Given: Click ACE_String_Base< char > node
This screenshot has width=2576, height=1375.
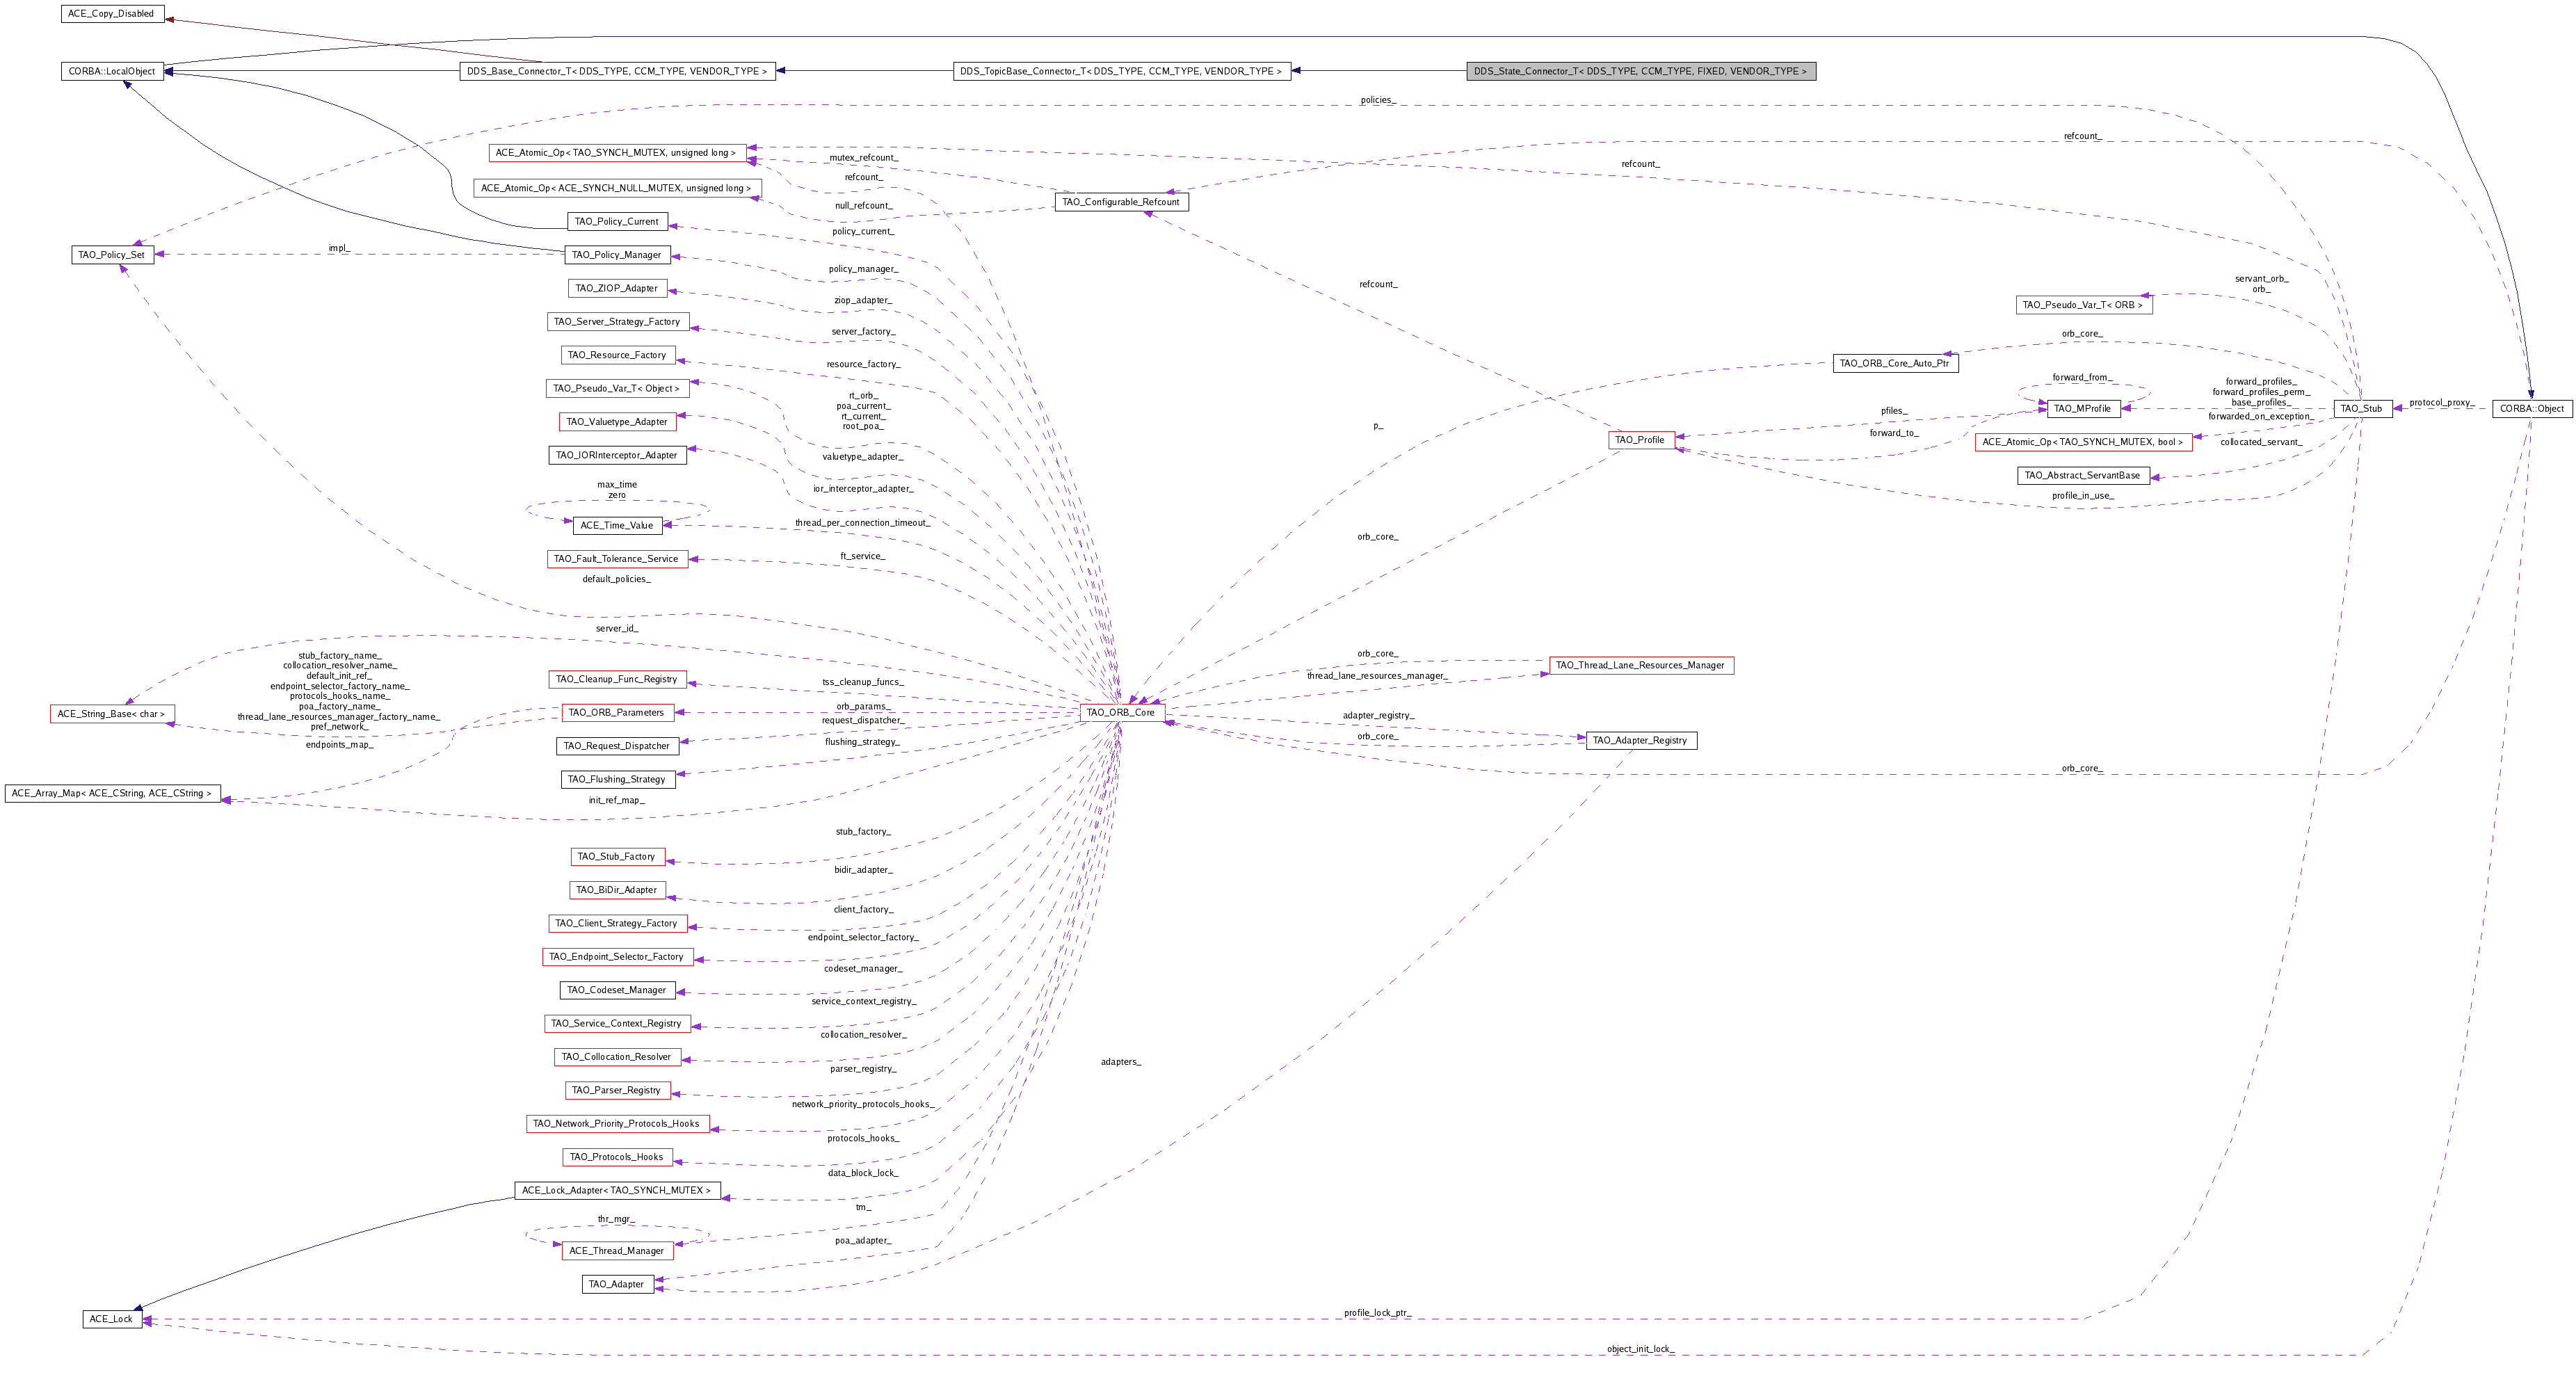Looking at the screenshot, I should 112,713.
